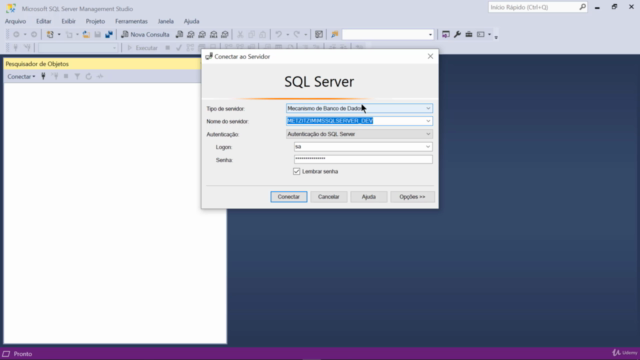Click the activity monitor icon after redo

(x=319, y=35)
